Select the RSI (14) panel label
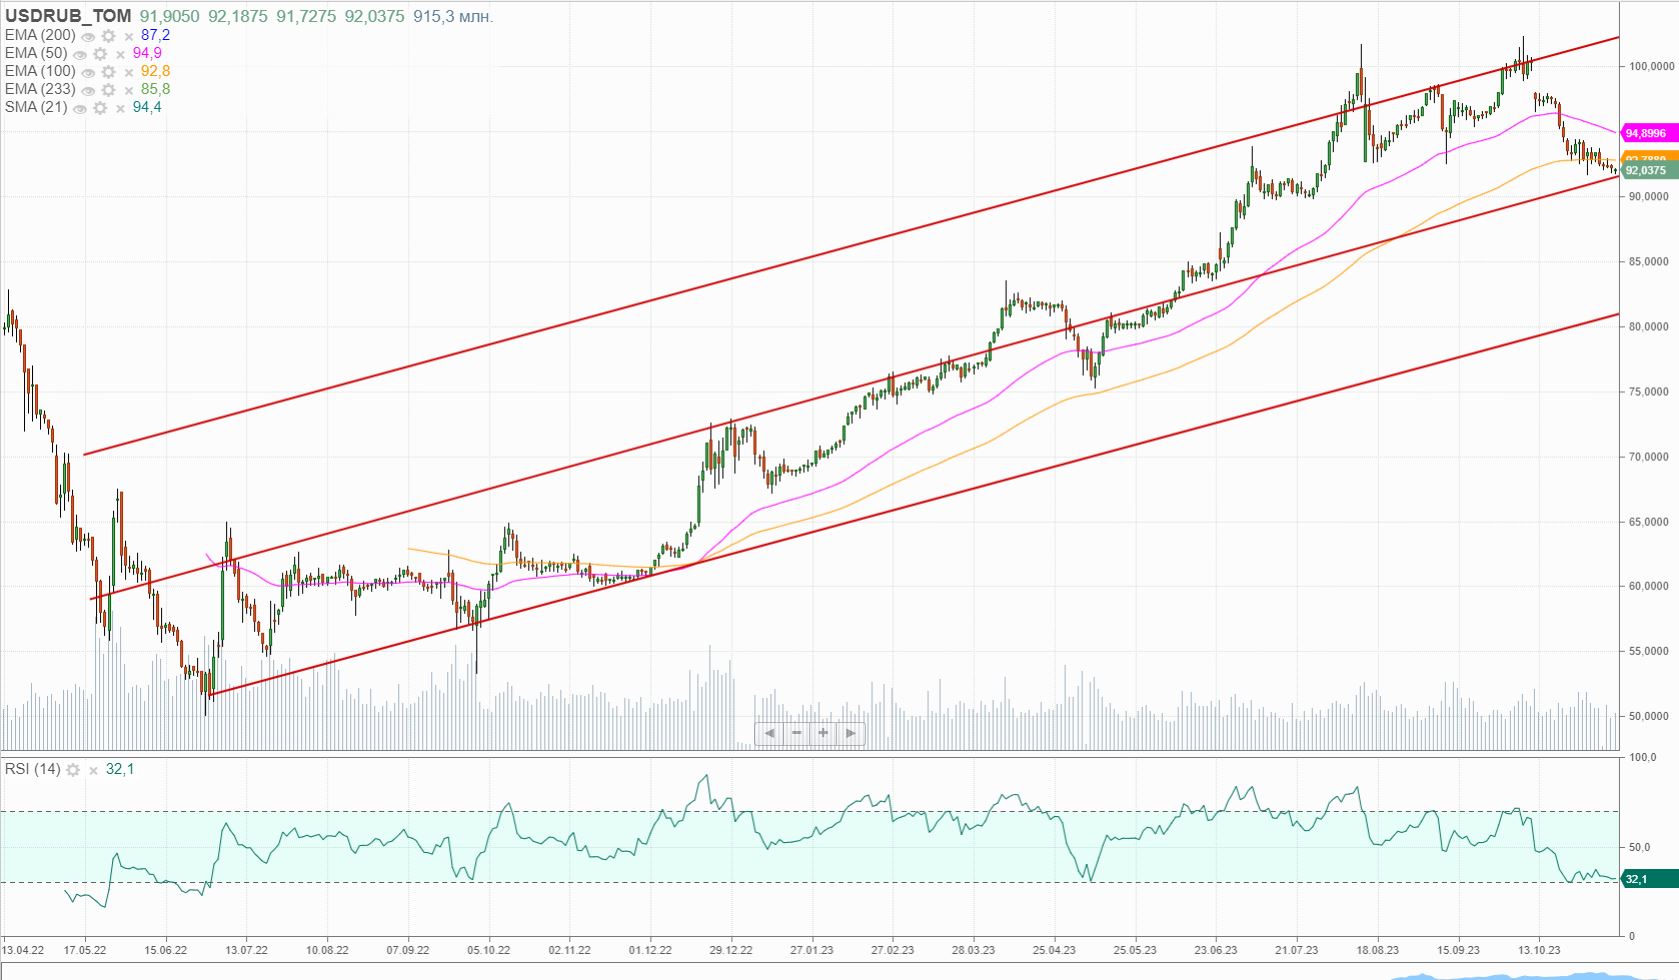Image resolution: width=1679 pixels, height=980 pixels. tap(33, 769)
